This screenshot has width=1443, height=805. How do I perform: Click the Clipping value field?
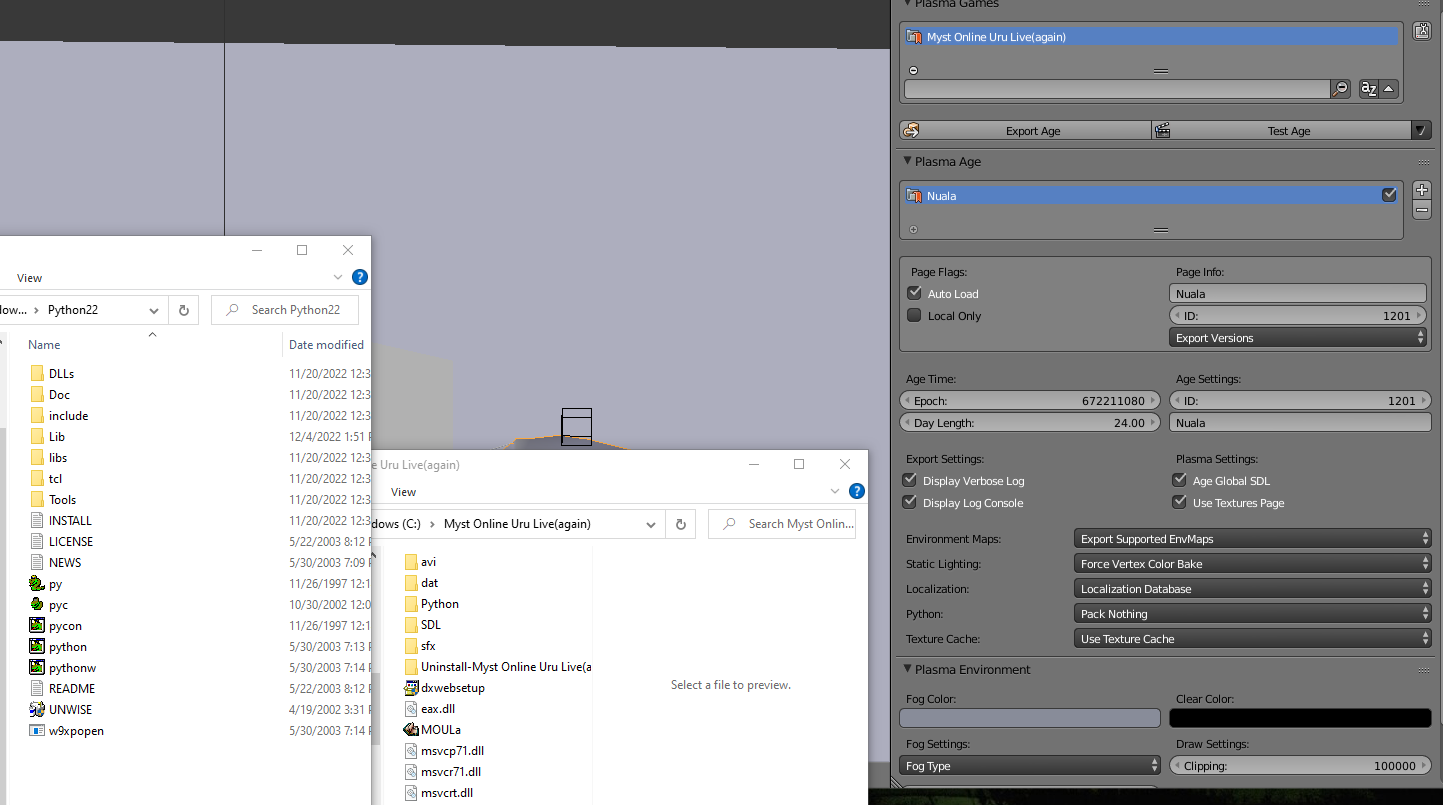point(1300,766)
